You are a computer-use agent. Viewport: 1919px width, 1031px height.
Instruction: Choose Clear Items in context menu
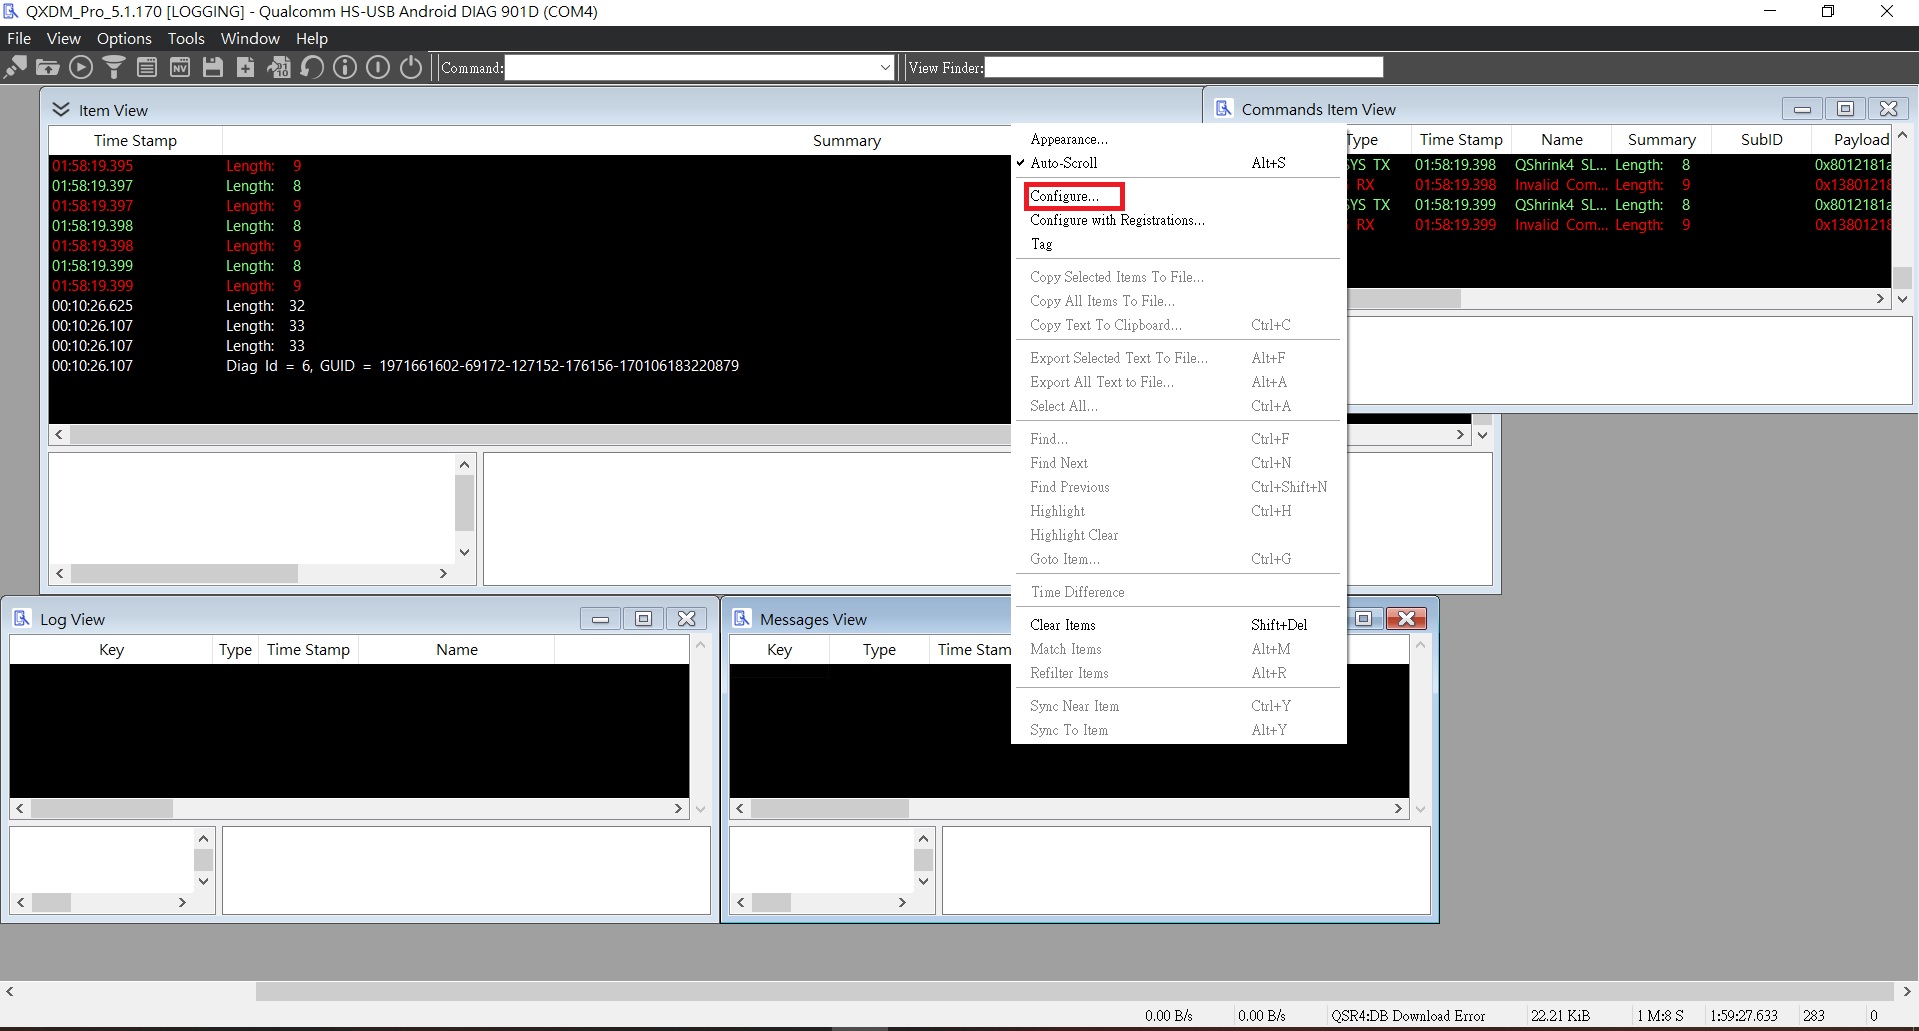[1062, 625]
